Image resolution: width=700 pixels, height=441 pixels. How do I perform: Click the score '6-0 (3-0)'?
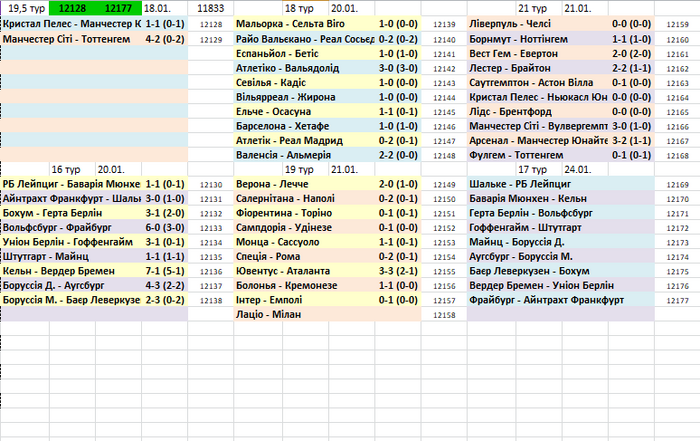[x=165, y=228]
